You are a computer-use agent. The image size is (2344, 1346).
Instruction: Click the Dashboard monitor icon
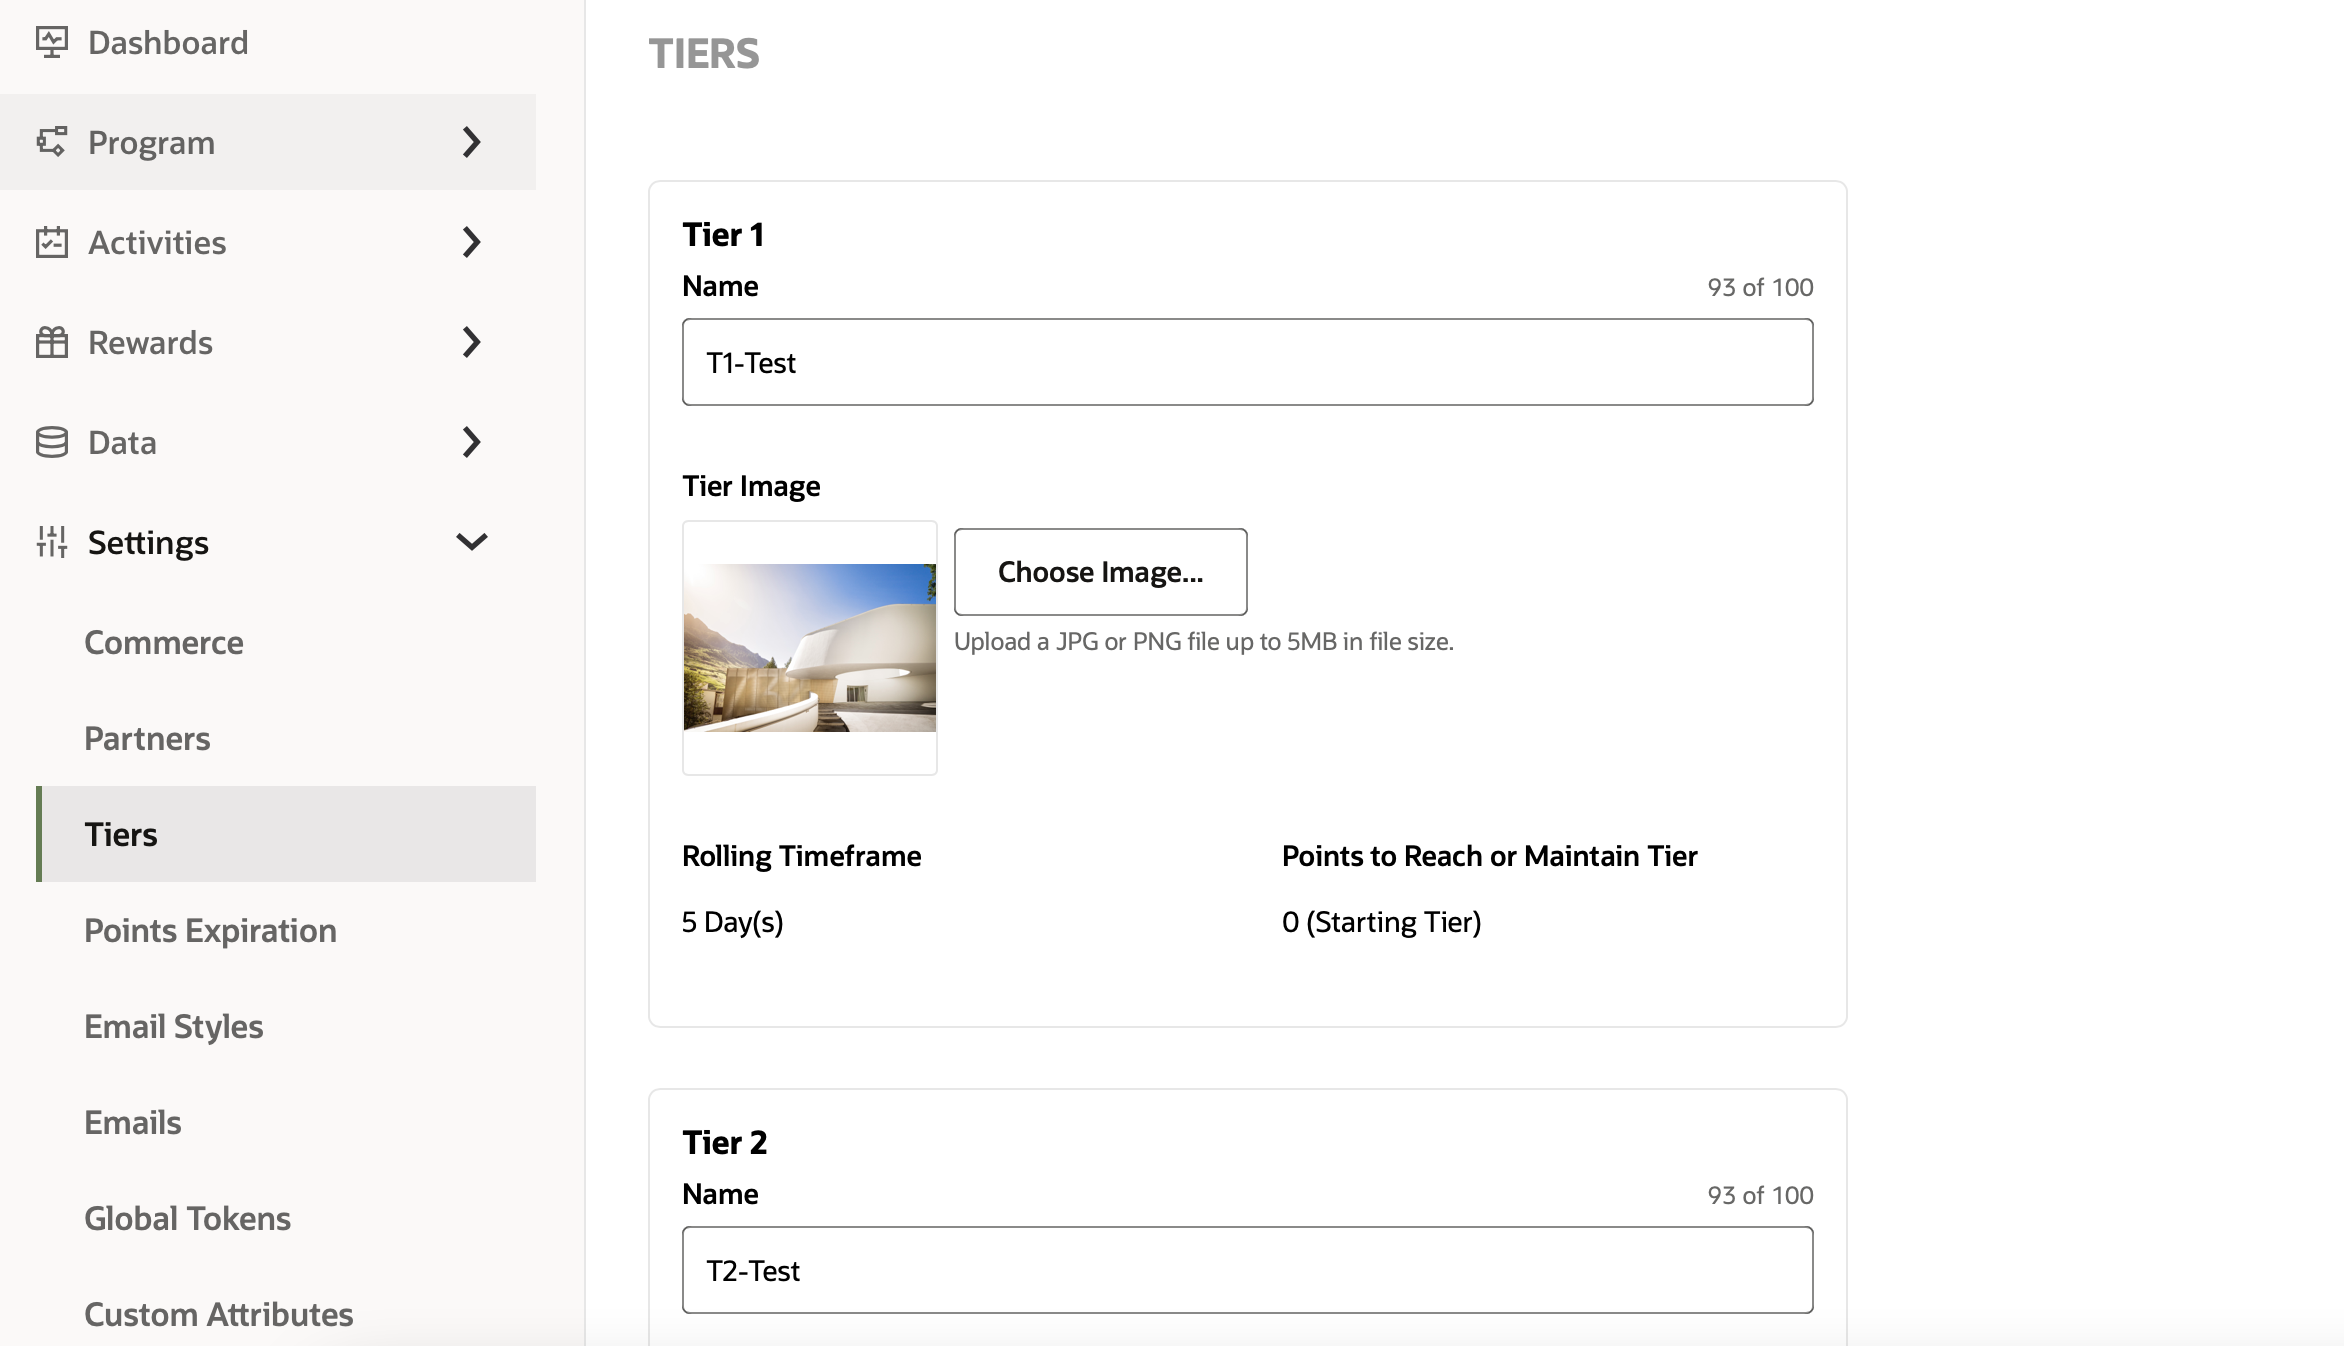(x=51, y=42)
